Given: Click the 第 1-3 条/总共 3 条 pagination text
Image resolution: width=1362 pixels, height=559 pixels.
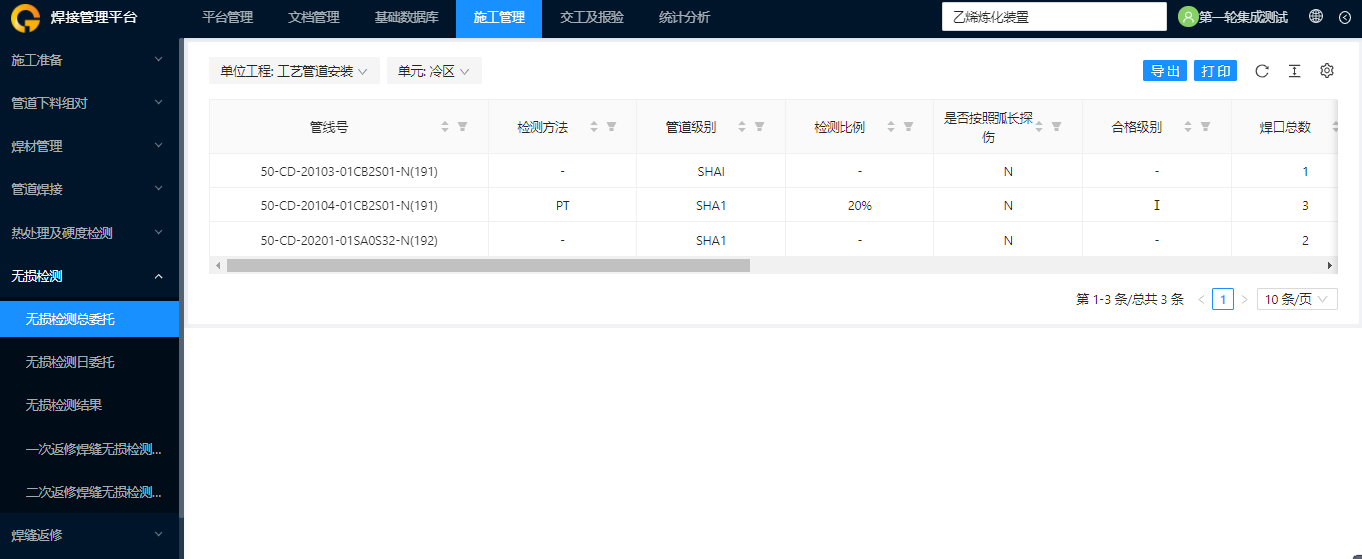Looking at the screenshot, I should click(x=1130, y=299).
